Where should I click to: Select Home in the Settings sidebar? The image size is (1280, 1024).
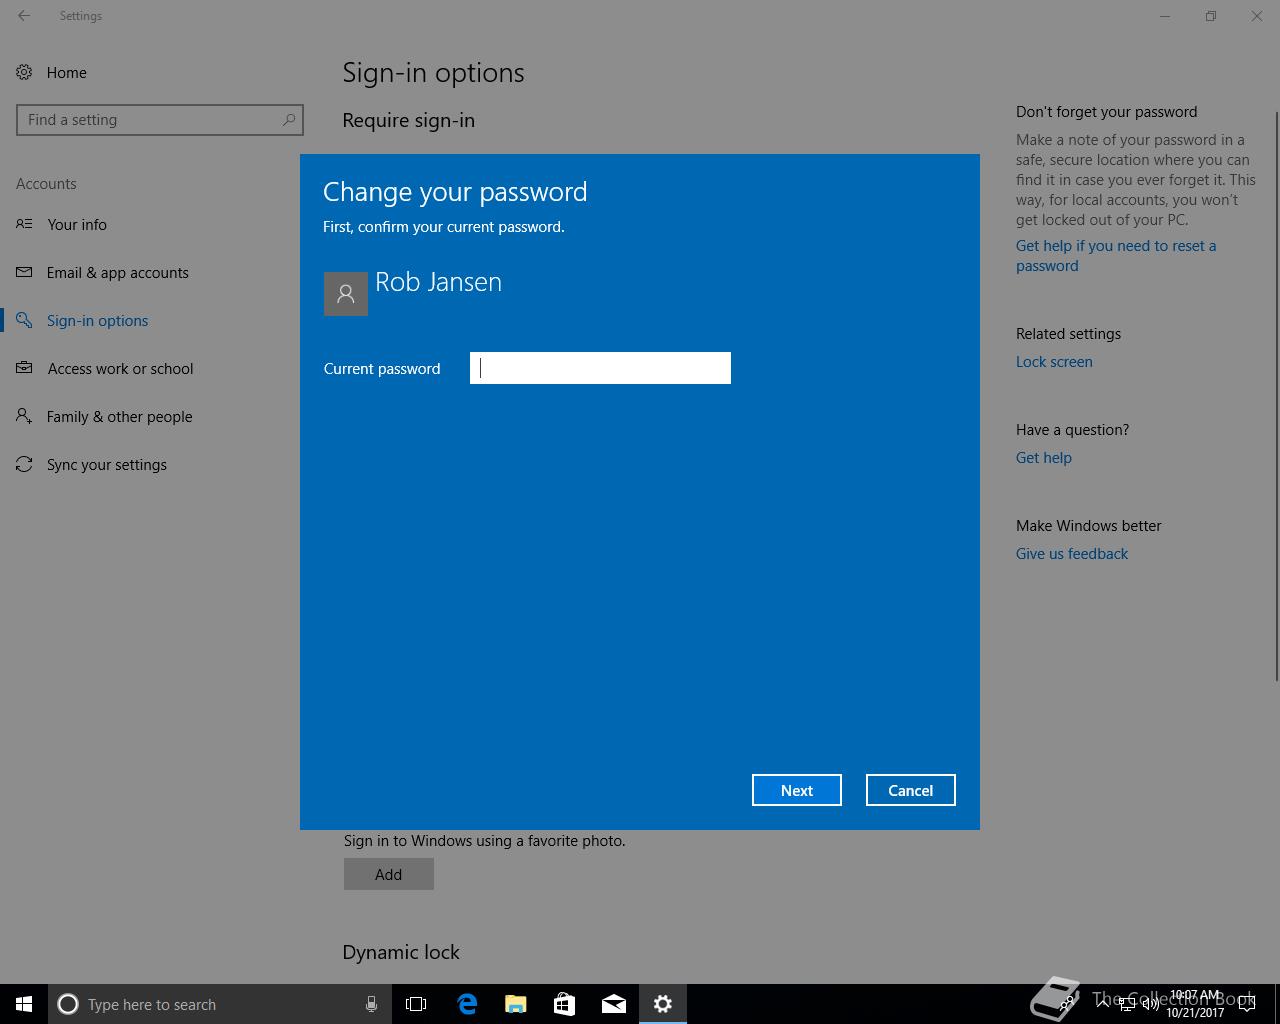point(150,72)
